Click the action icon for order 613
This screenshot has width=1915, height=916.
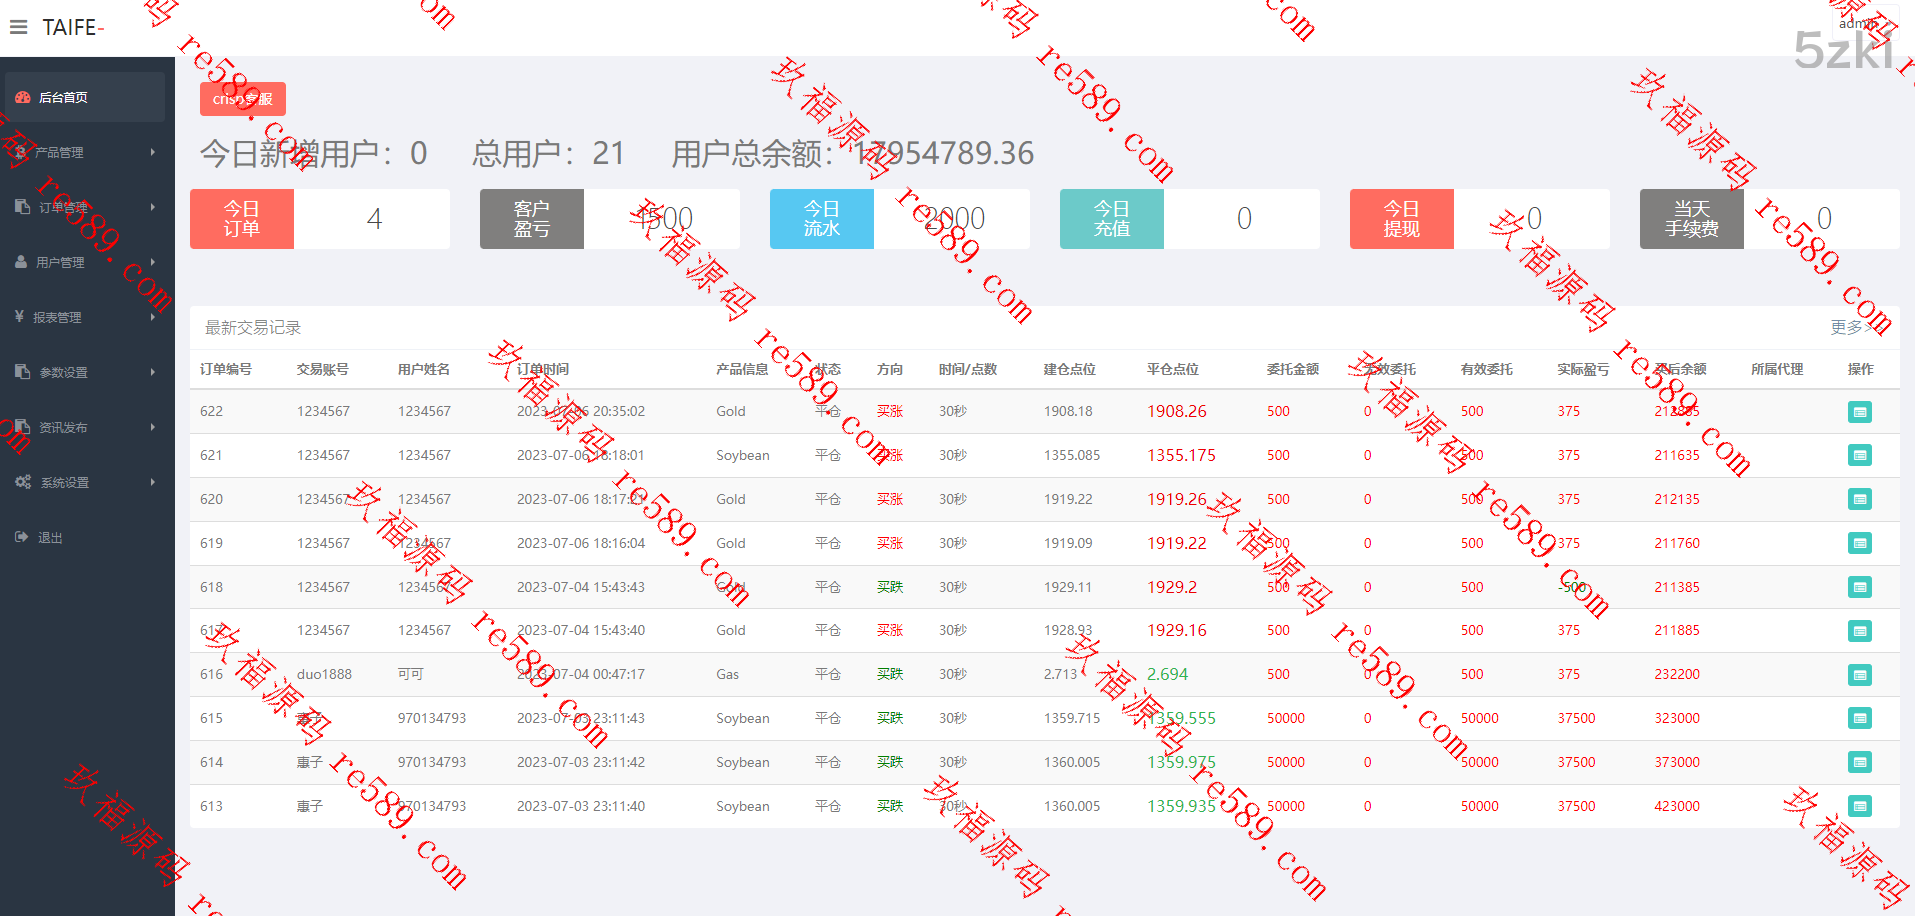[1859, 806]
